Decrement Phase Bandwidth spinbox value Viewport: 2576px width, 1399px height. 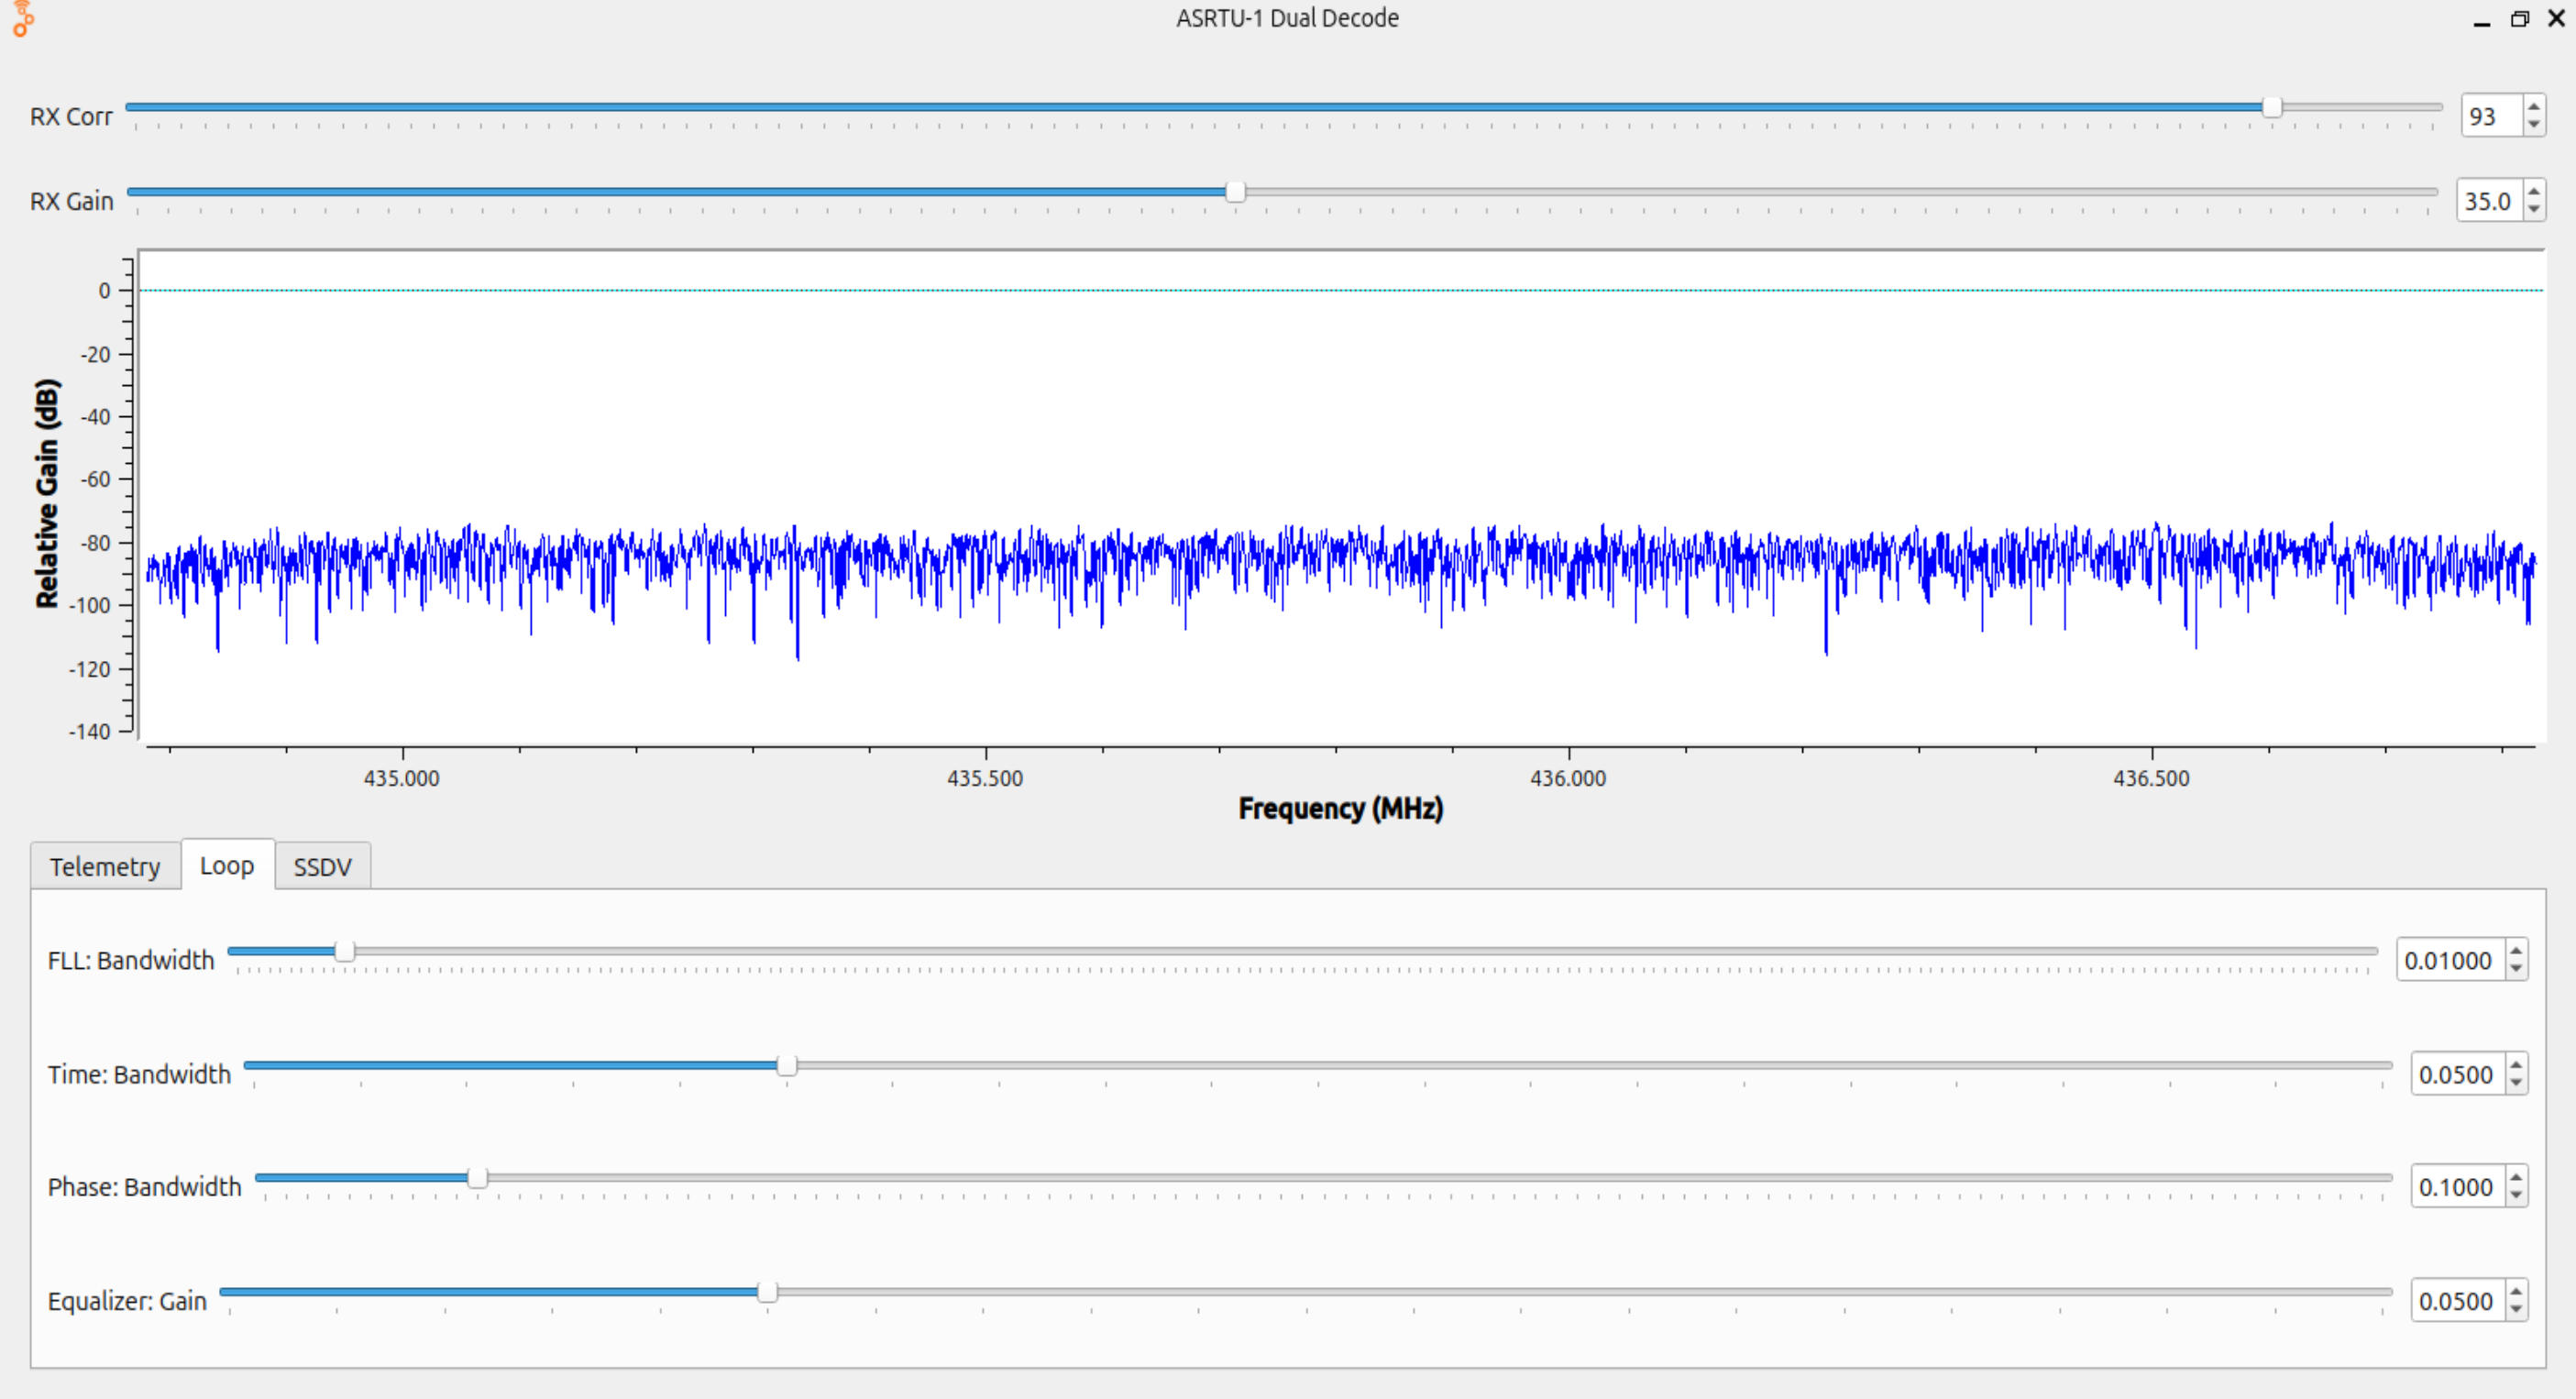coord(2516,1196)
